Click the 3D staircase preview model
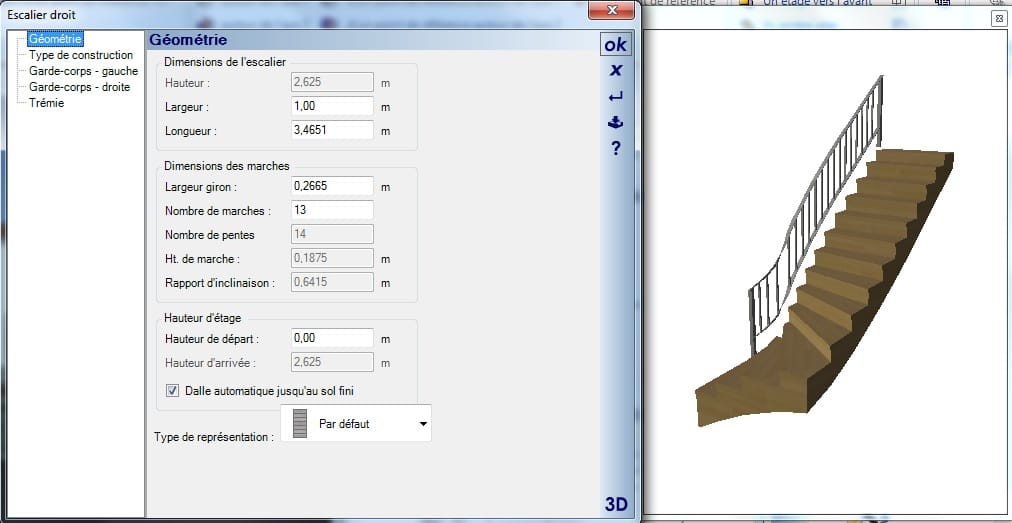 click(x=825, y=252)
